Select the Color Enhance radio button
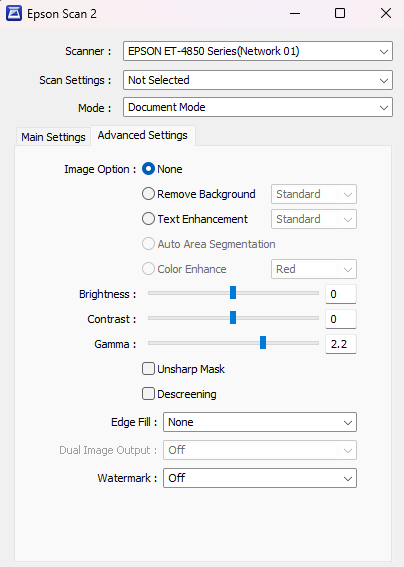This screenshot has width=404, height=567. [x=148, y=269]
